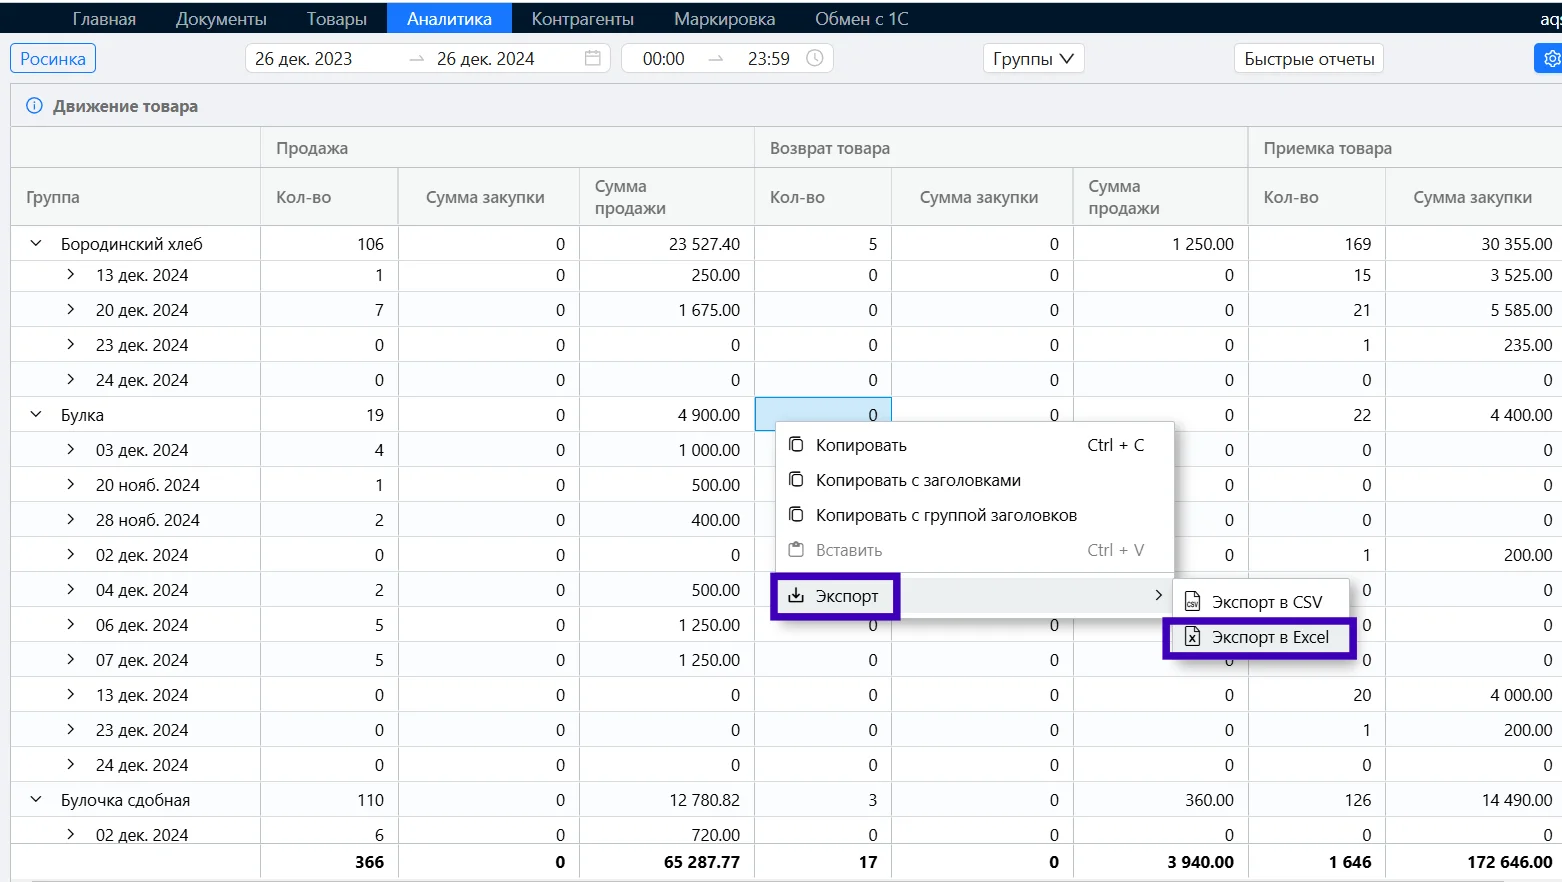Click Кол-во header under Приемка товара
The height and width of the screenshot is (882, 1562).
coord(1316,197)
